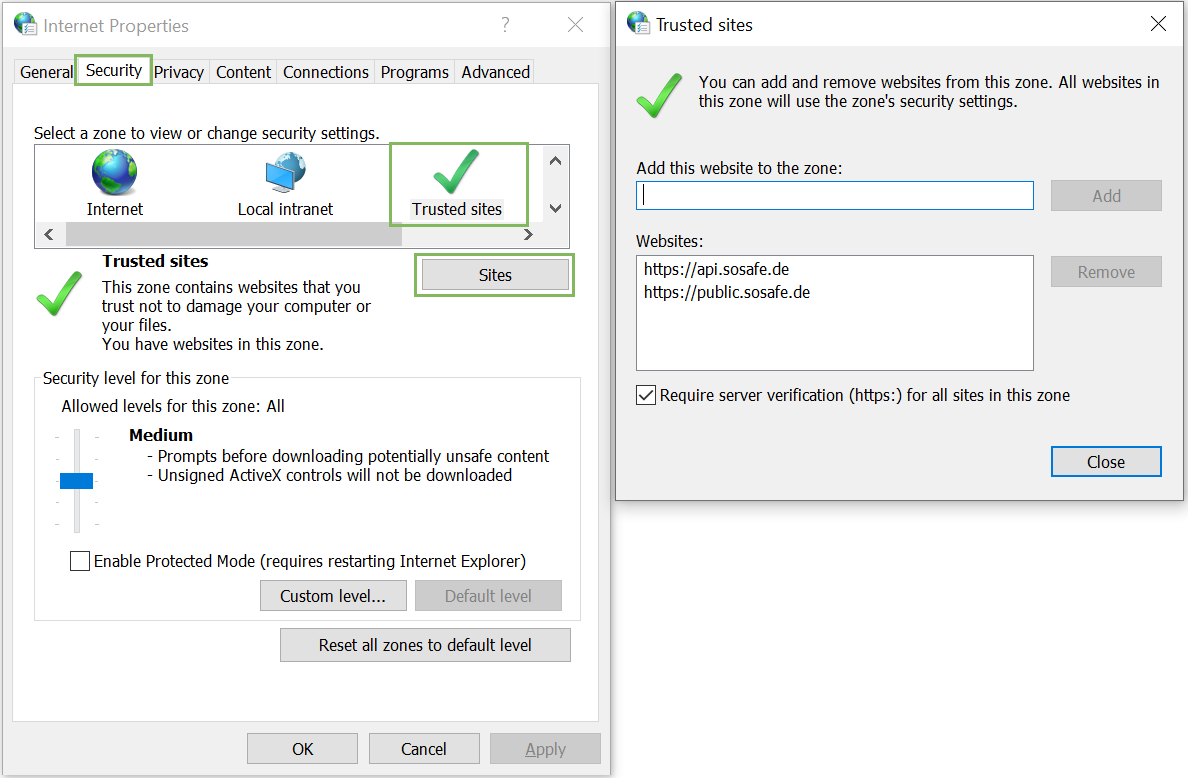
Task: Select the Local intranet zone icon
Action: click(285, 174)
